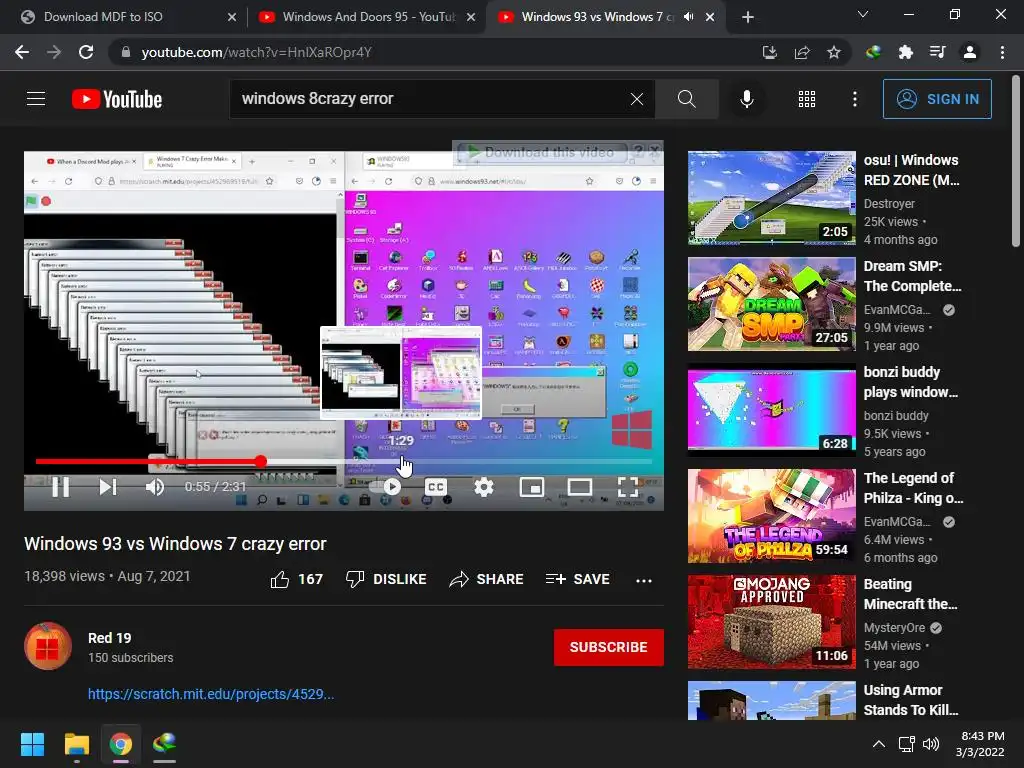Click the DISLIKE button
This screenshot has height=768, width=1024.
tap(386, 579)
